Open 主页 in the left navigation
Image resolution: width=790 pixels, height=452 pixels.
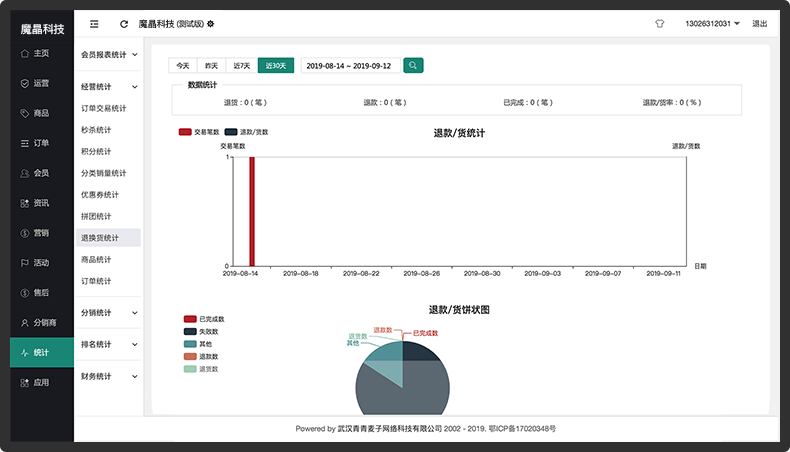pos(36,53)
